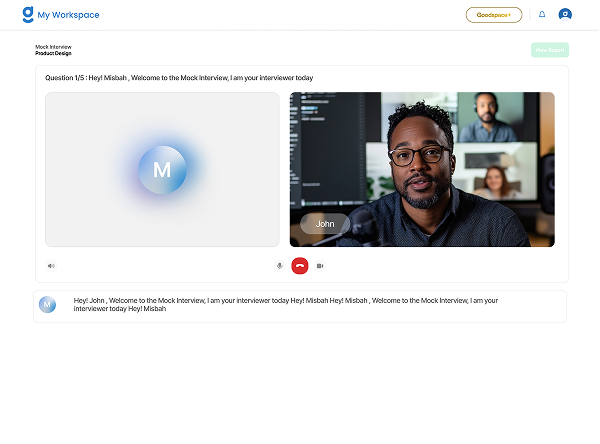End the call with red hang-up button
The height and width of the screenshot is (444, 600).
click(300, 266)
